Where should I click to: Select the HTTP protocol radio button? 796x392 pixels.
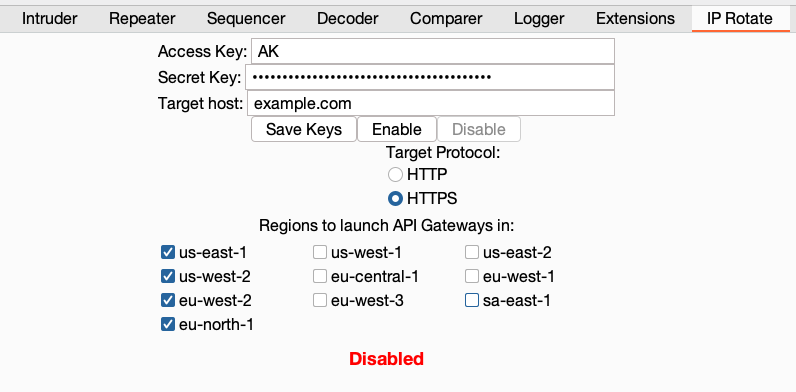pyautogui.click(x=395, y=175)
